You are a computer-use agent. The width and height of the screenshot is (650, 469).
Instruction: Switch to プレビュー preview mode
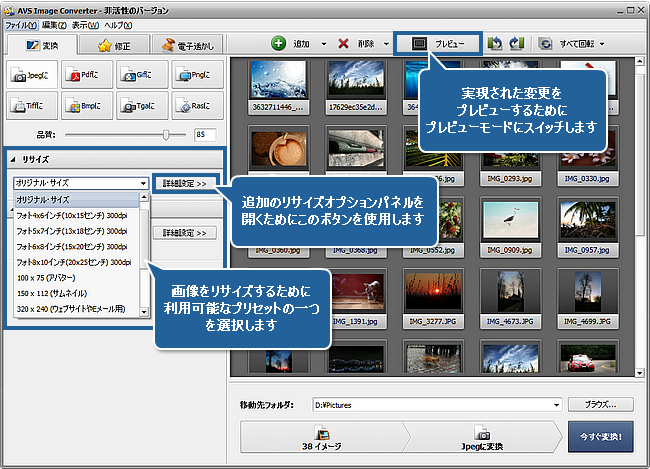pos(437,44)
